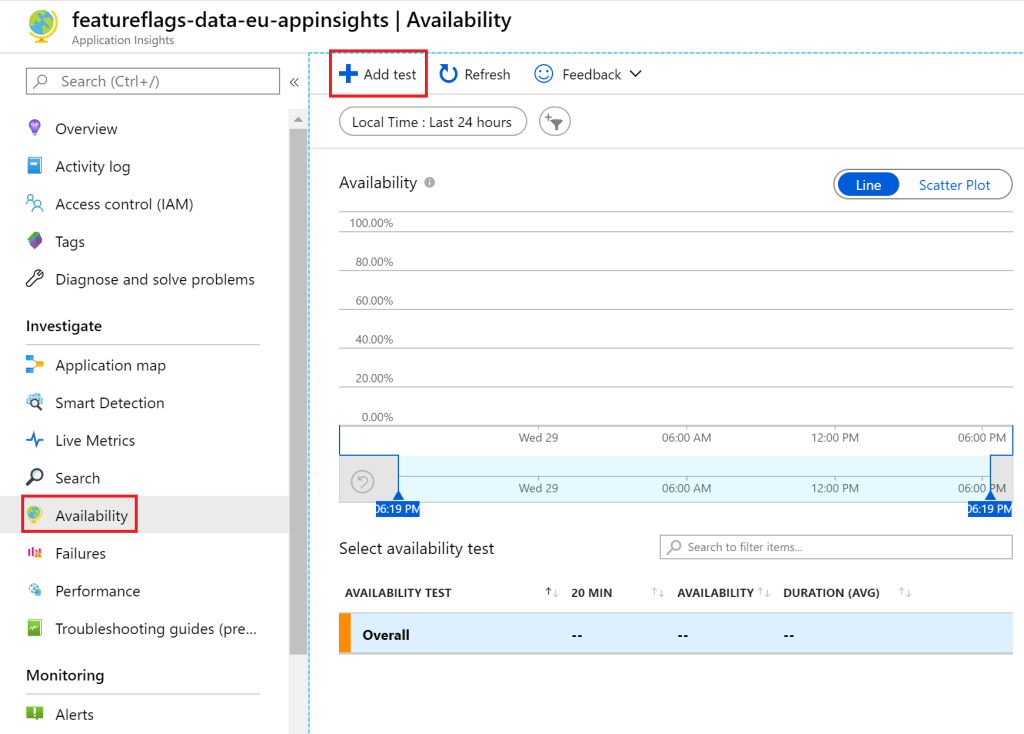The width and height of the screenshot is (1024, 734).
Task: Click the reset zoom undo icon
Action: click(x=362, y=483)
